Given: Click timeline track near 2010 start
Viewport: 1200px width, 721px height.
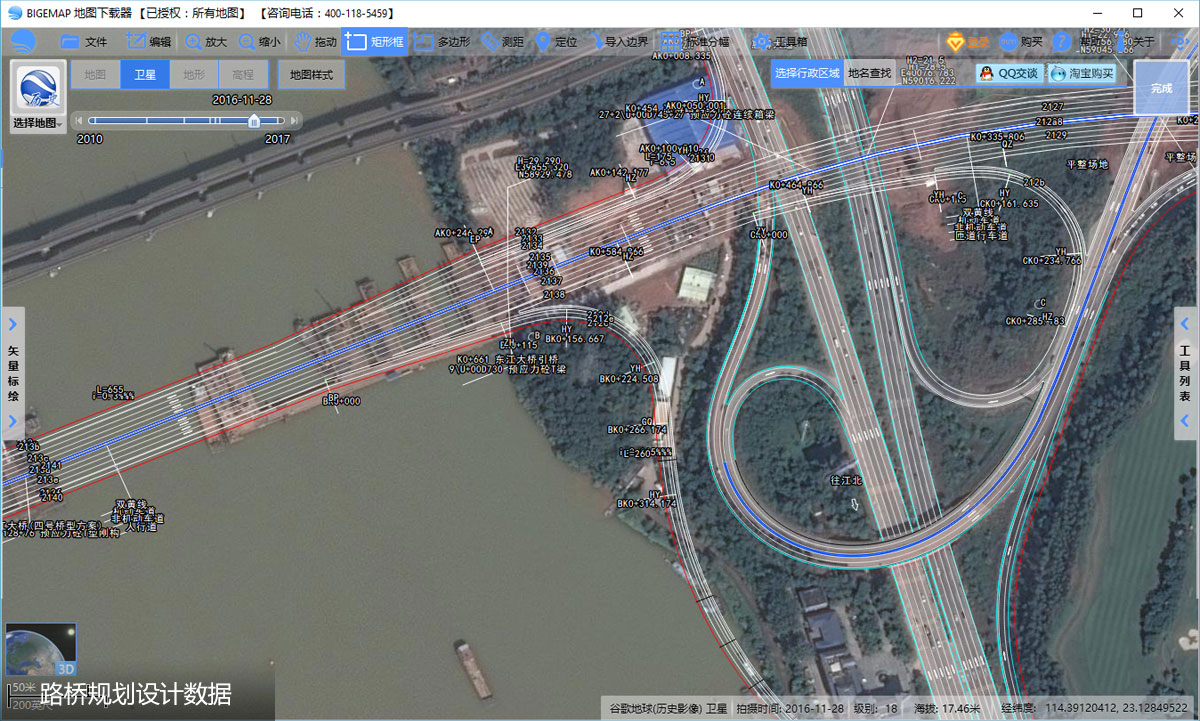Looking at the screenshot, I should 93,121.
